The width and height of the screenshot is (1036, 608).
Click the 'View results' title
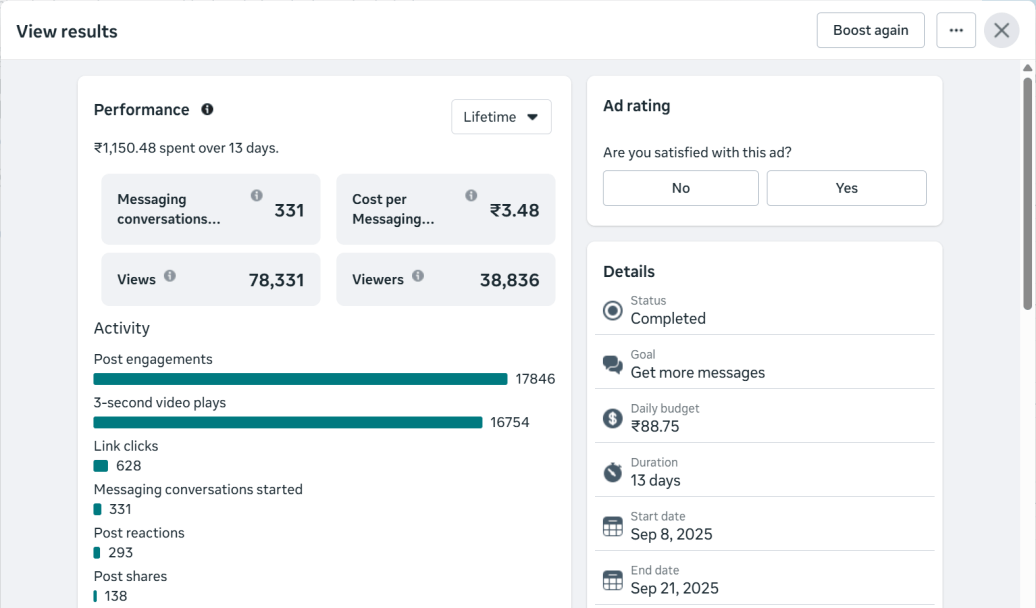tap(67, 32)
